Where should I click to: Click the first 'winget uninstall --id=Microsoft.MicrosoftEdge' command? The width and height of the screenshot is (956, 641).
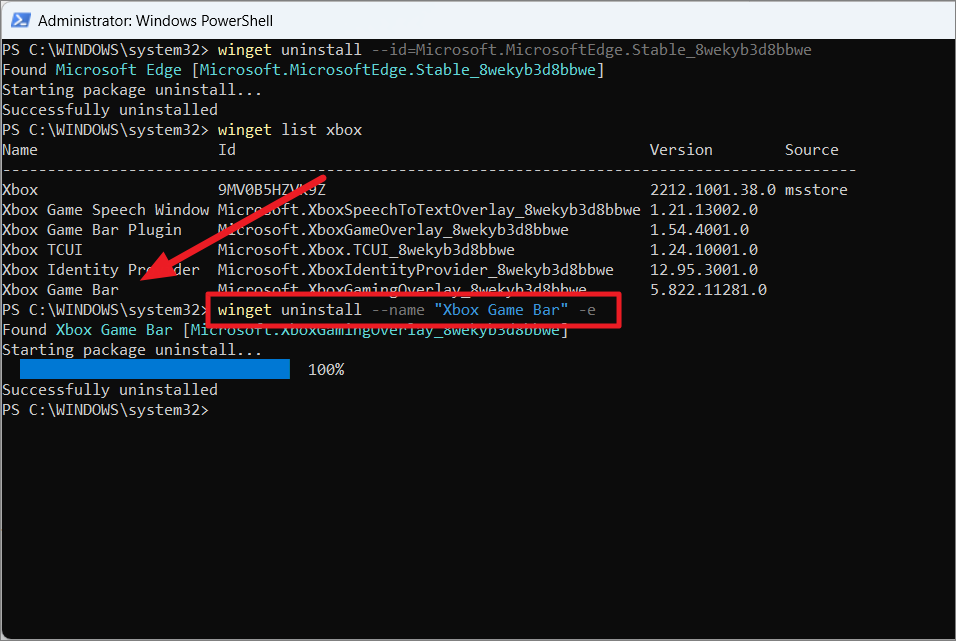515,49
